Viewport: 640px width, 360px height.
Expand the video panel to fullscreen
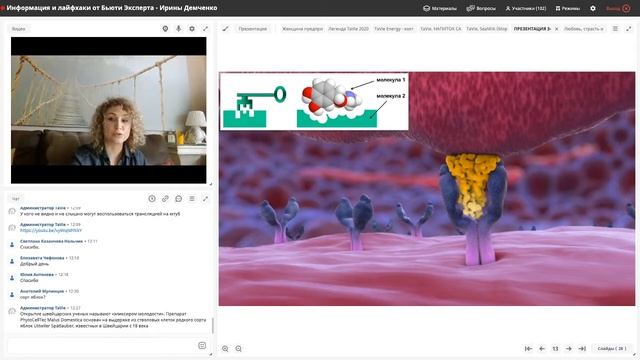pos(205,29)
